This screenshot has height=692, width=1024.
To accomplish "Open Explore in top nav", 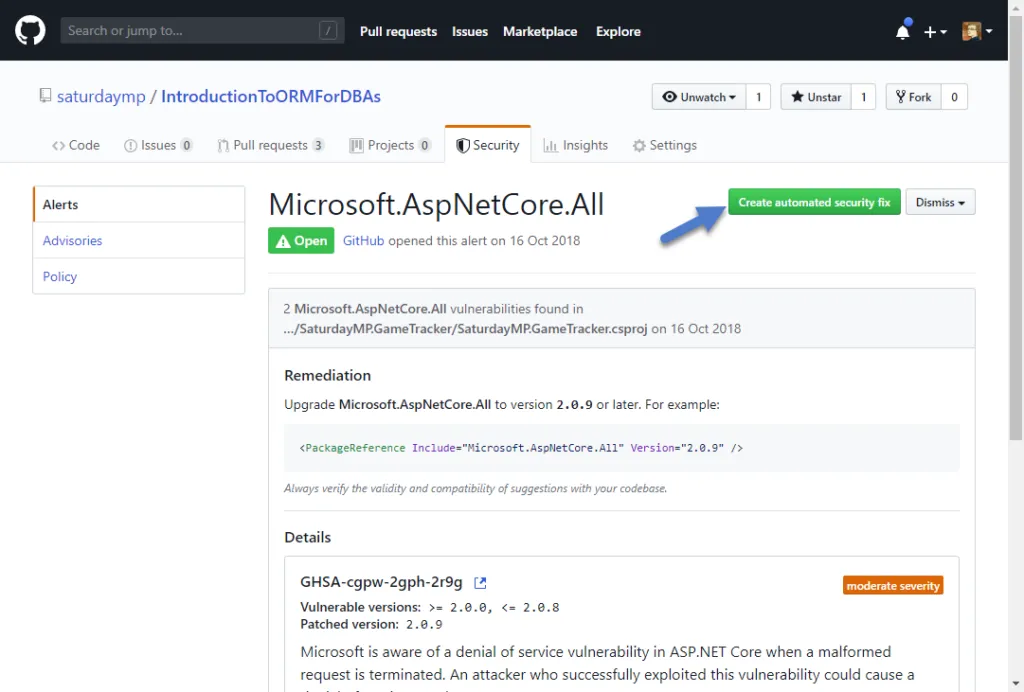I will [618, 31].
